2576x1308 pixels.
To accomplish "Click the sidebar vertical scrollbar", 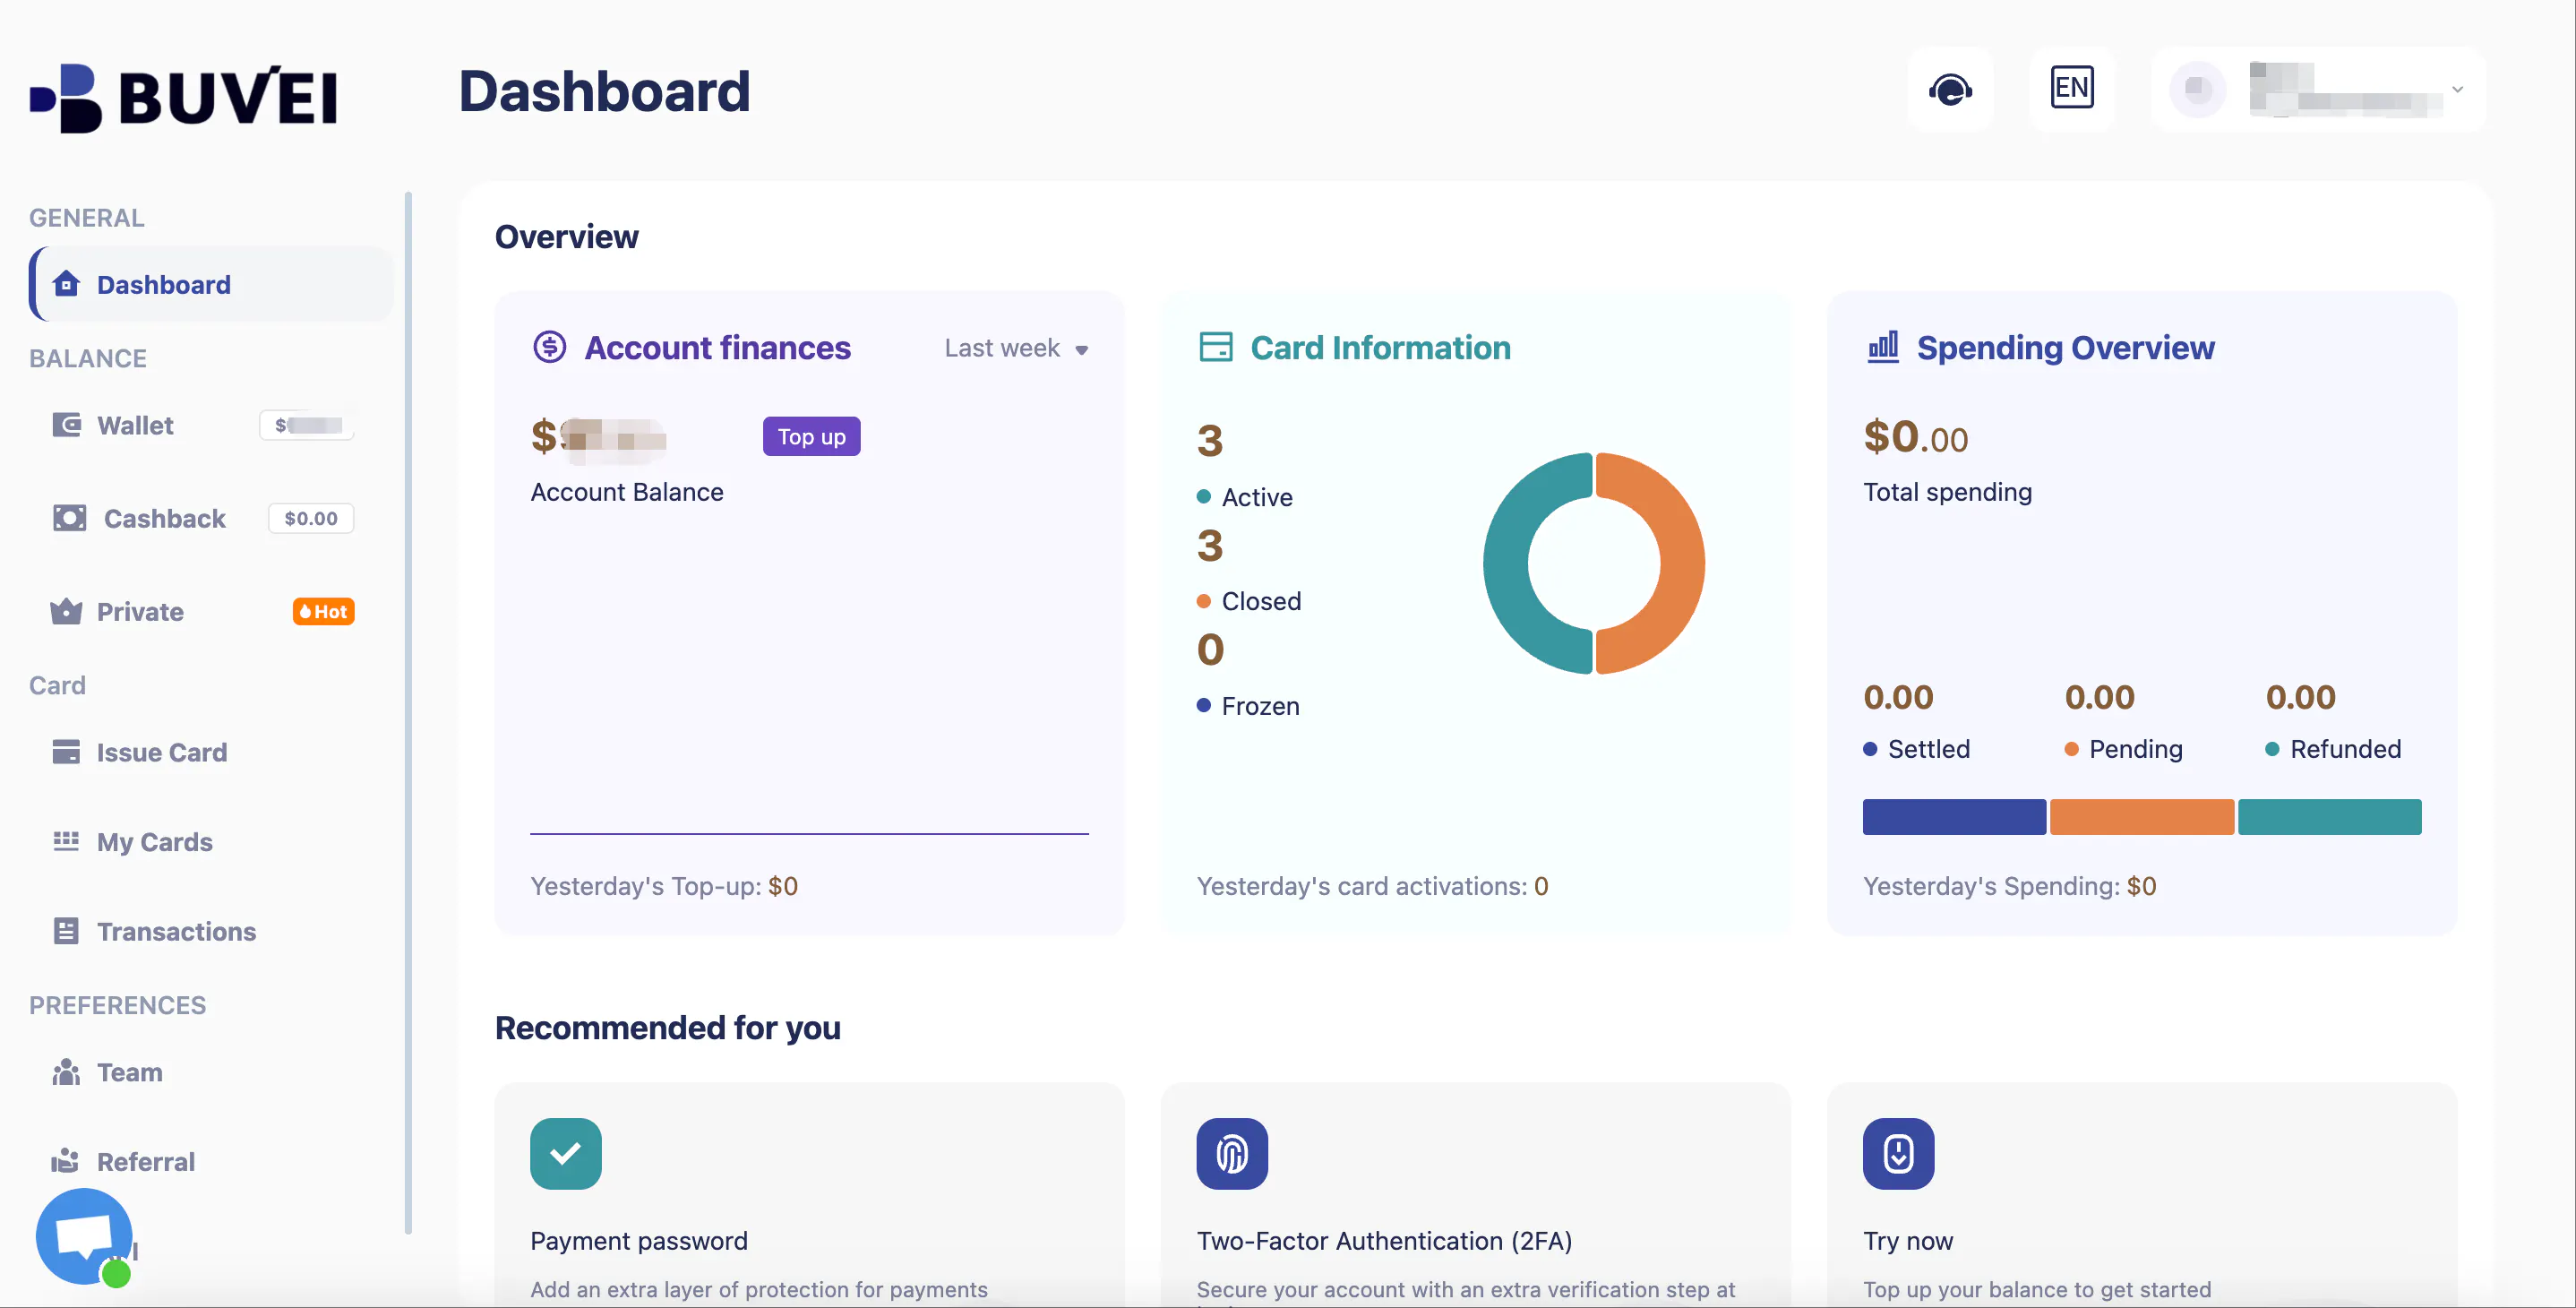I will (408, 712).
